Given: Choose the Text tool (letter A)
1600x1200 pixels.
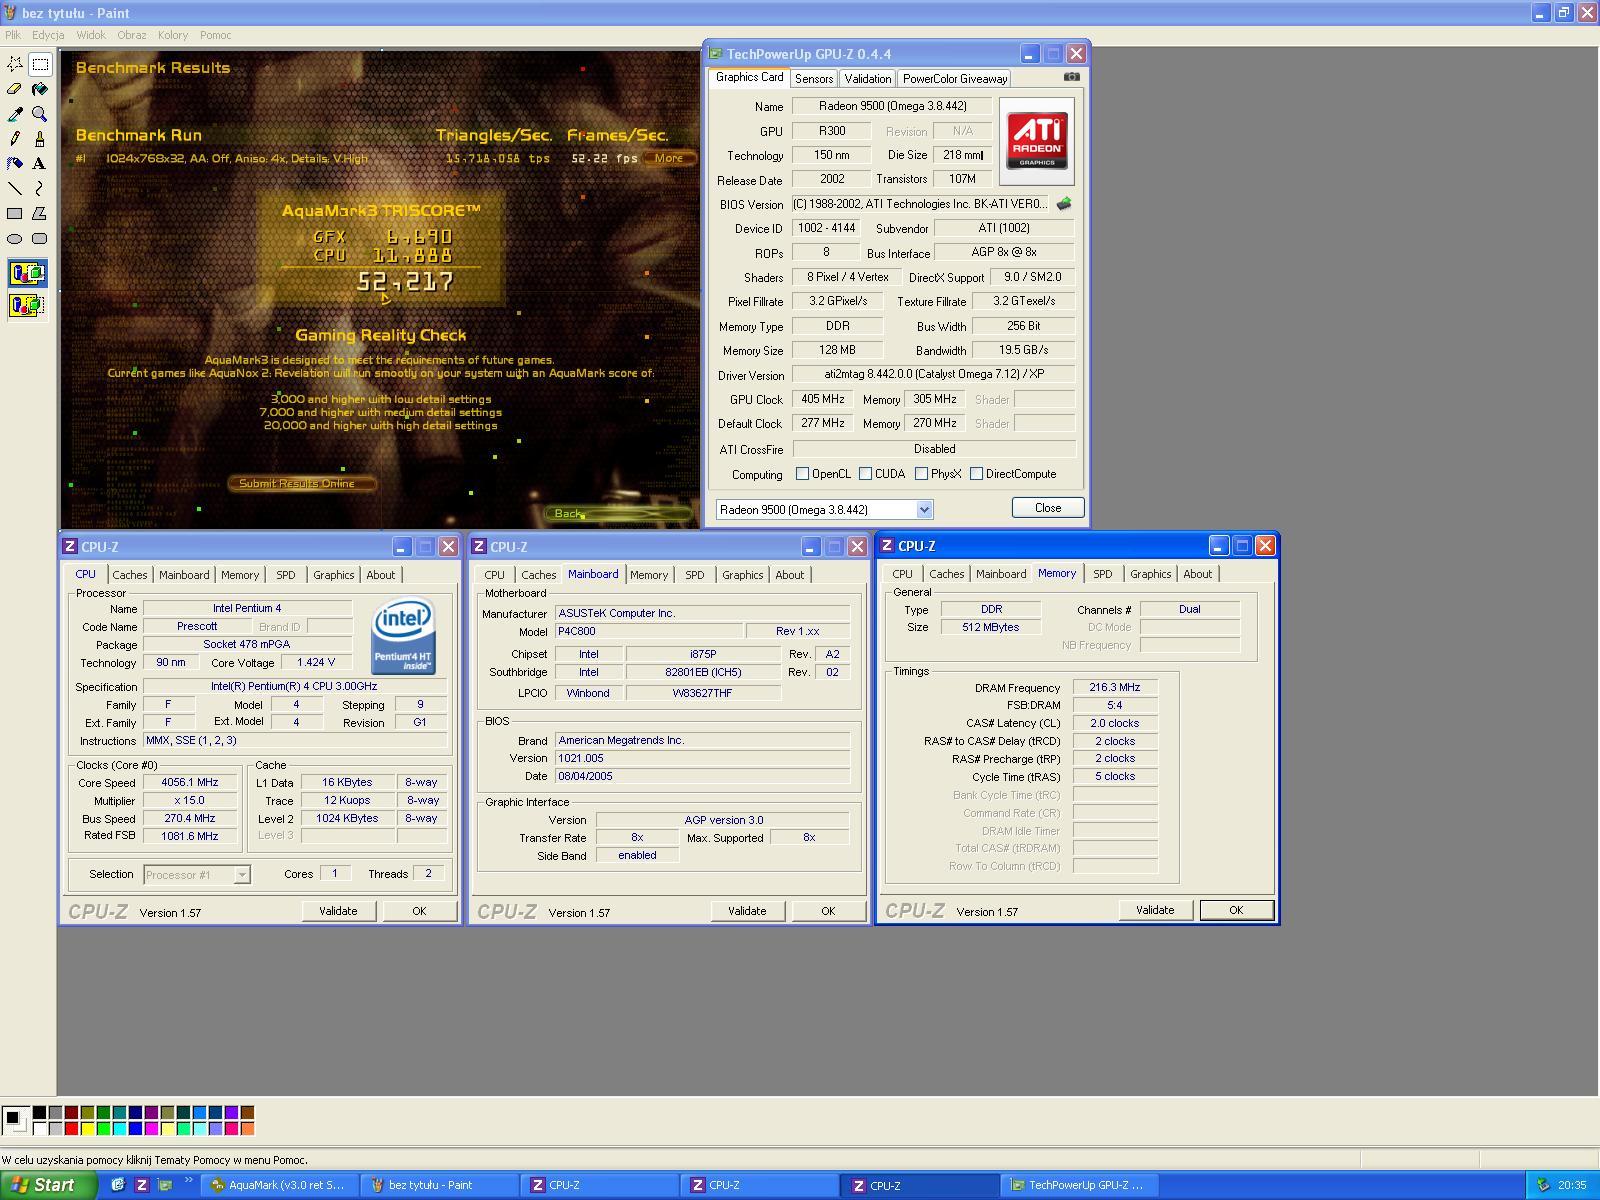Looking at the screenshot, I should [x=40, y=164].
